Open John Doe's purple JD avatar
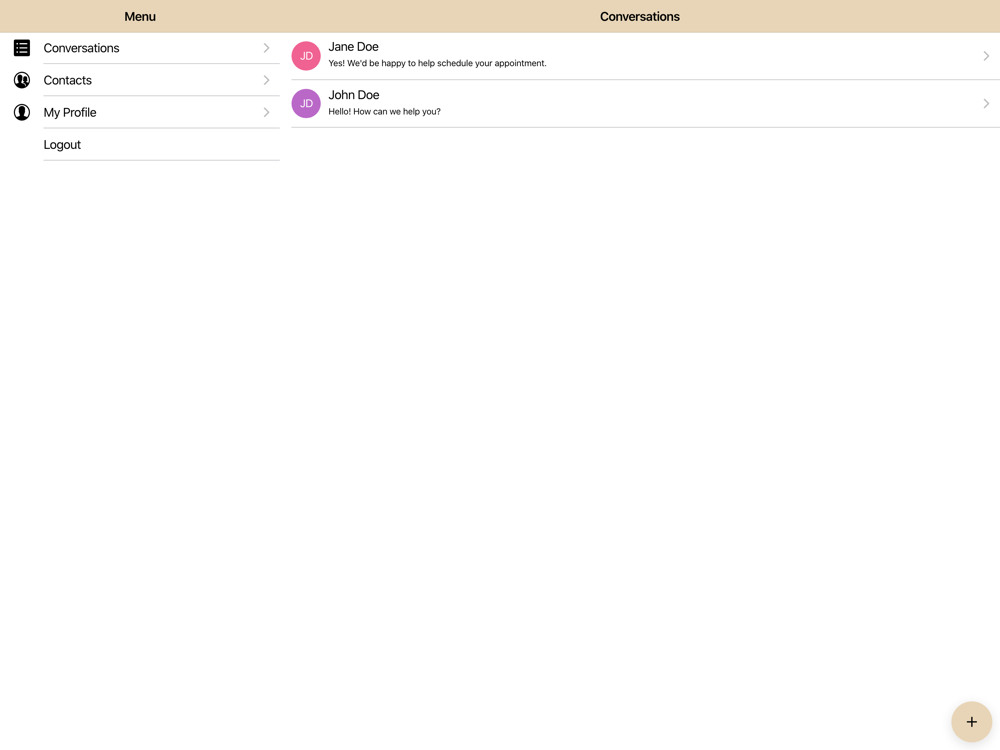 306,103
